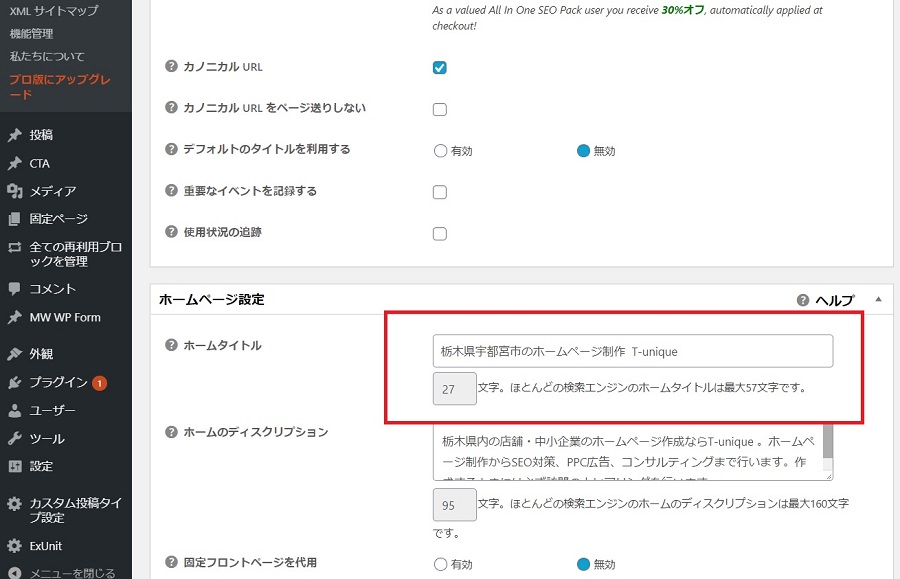Uncheck the カノニカル URL checkbox
Image resolution: width=900 pixels, height=579 pixels.
[x=439, y=68]
